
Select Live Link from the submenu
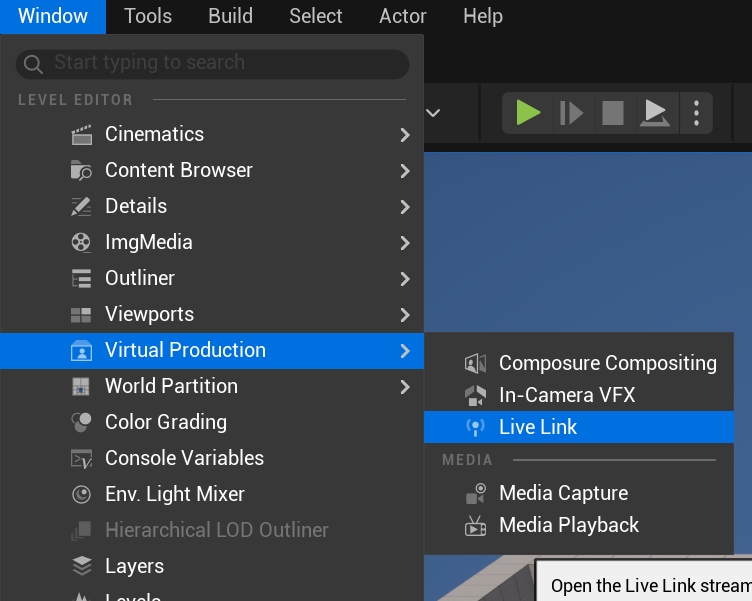538,427
